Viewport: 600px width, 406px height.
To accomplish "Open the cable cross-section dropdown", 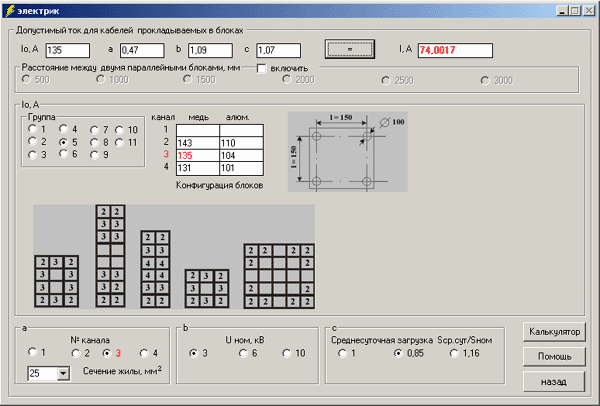I will [62, 373].
